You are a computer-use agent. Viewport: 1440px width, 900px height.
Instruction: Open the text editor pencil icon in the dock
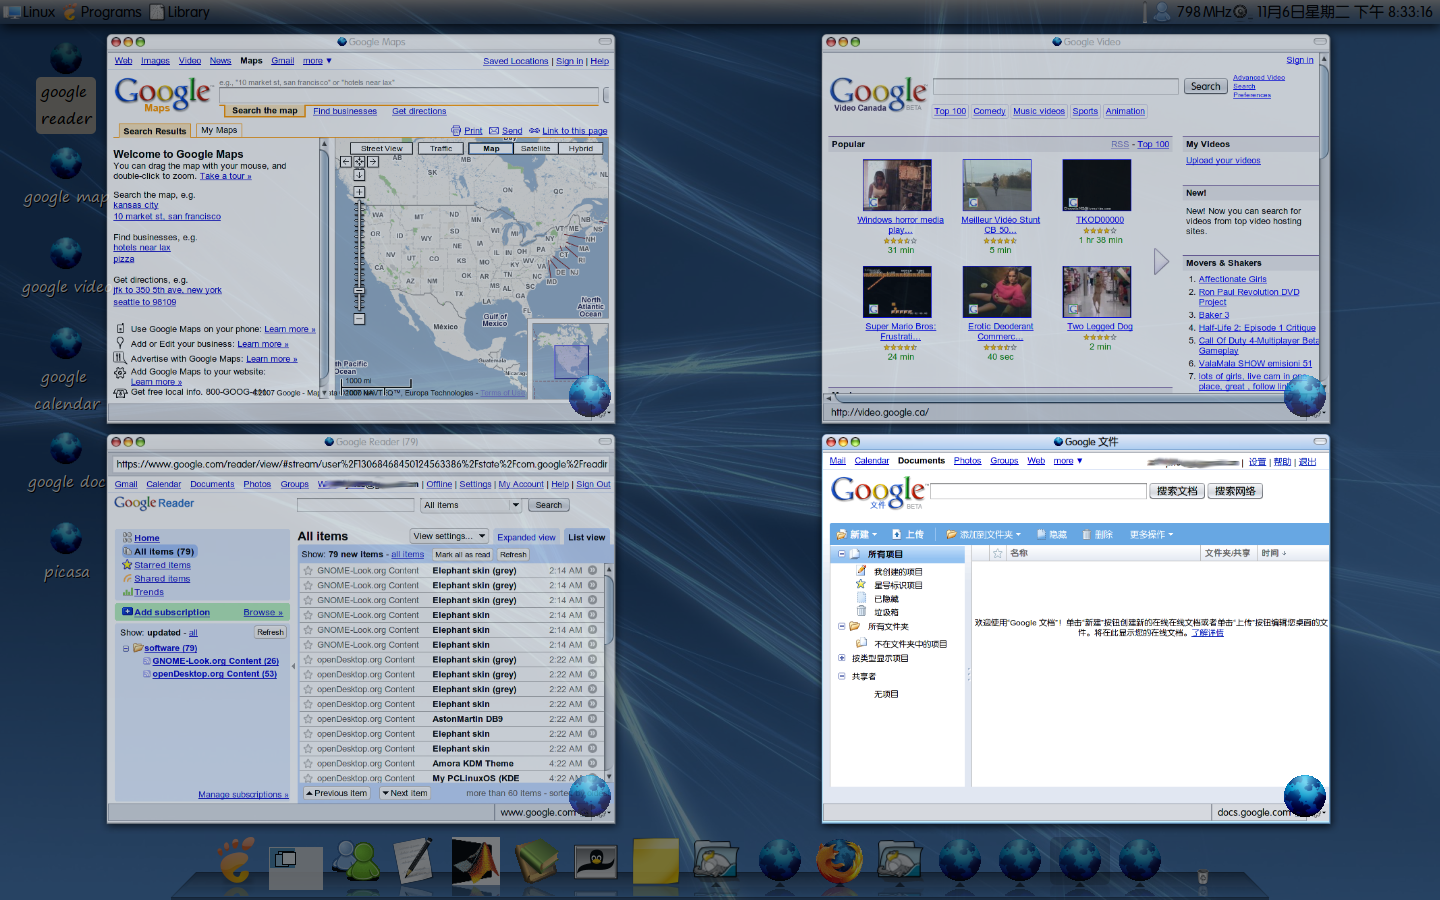[x=414, y=861]
